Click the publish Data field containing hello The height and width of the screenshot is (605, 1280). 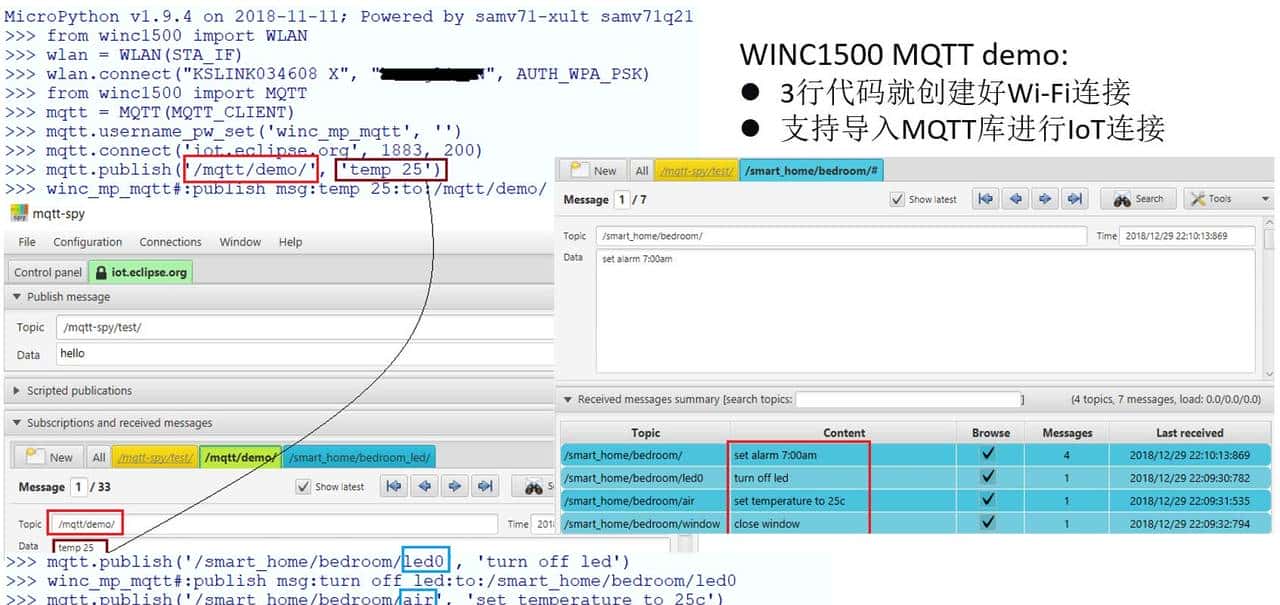[x=300, y=354]
